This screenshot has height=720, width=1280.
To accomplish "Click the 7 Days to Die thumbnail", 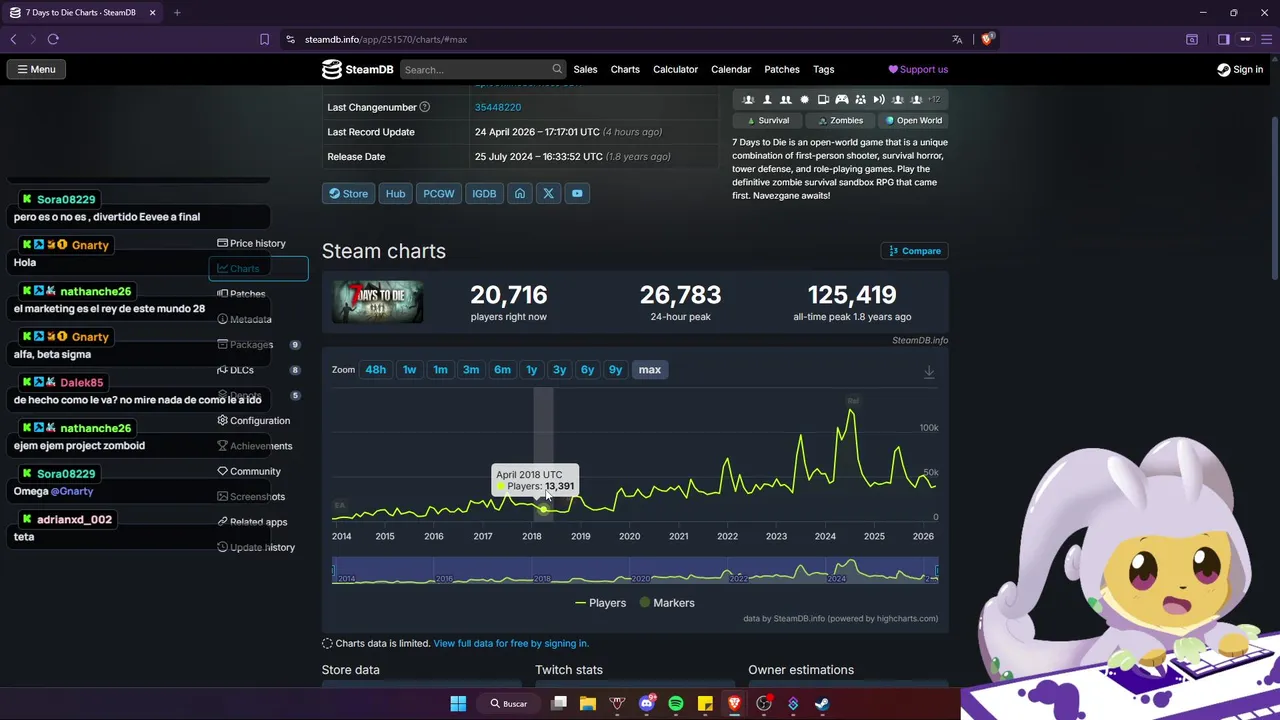I will (378, 302).
